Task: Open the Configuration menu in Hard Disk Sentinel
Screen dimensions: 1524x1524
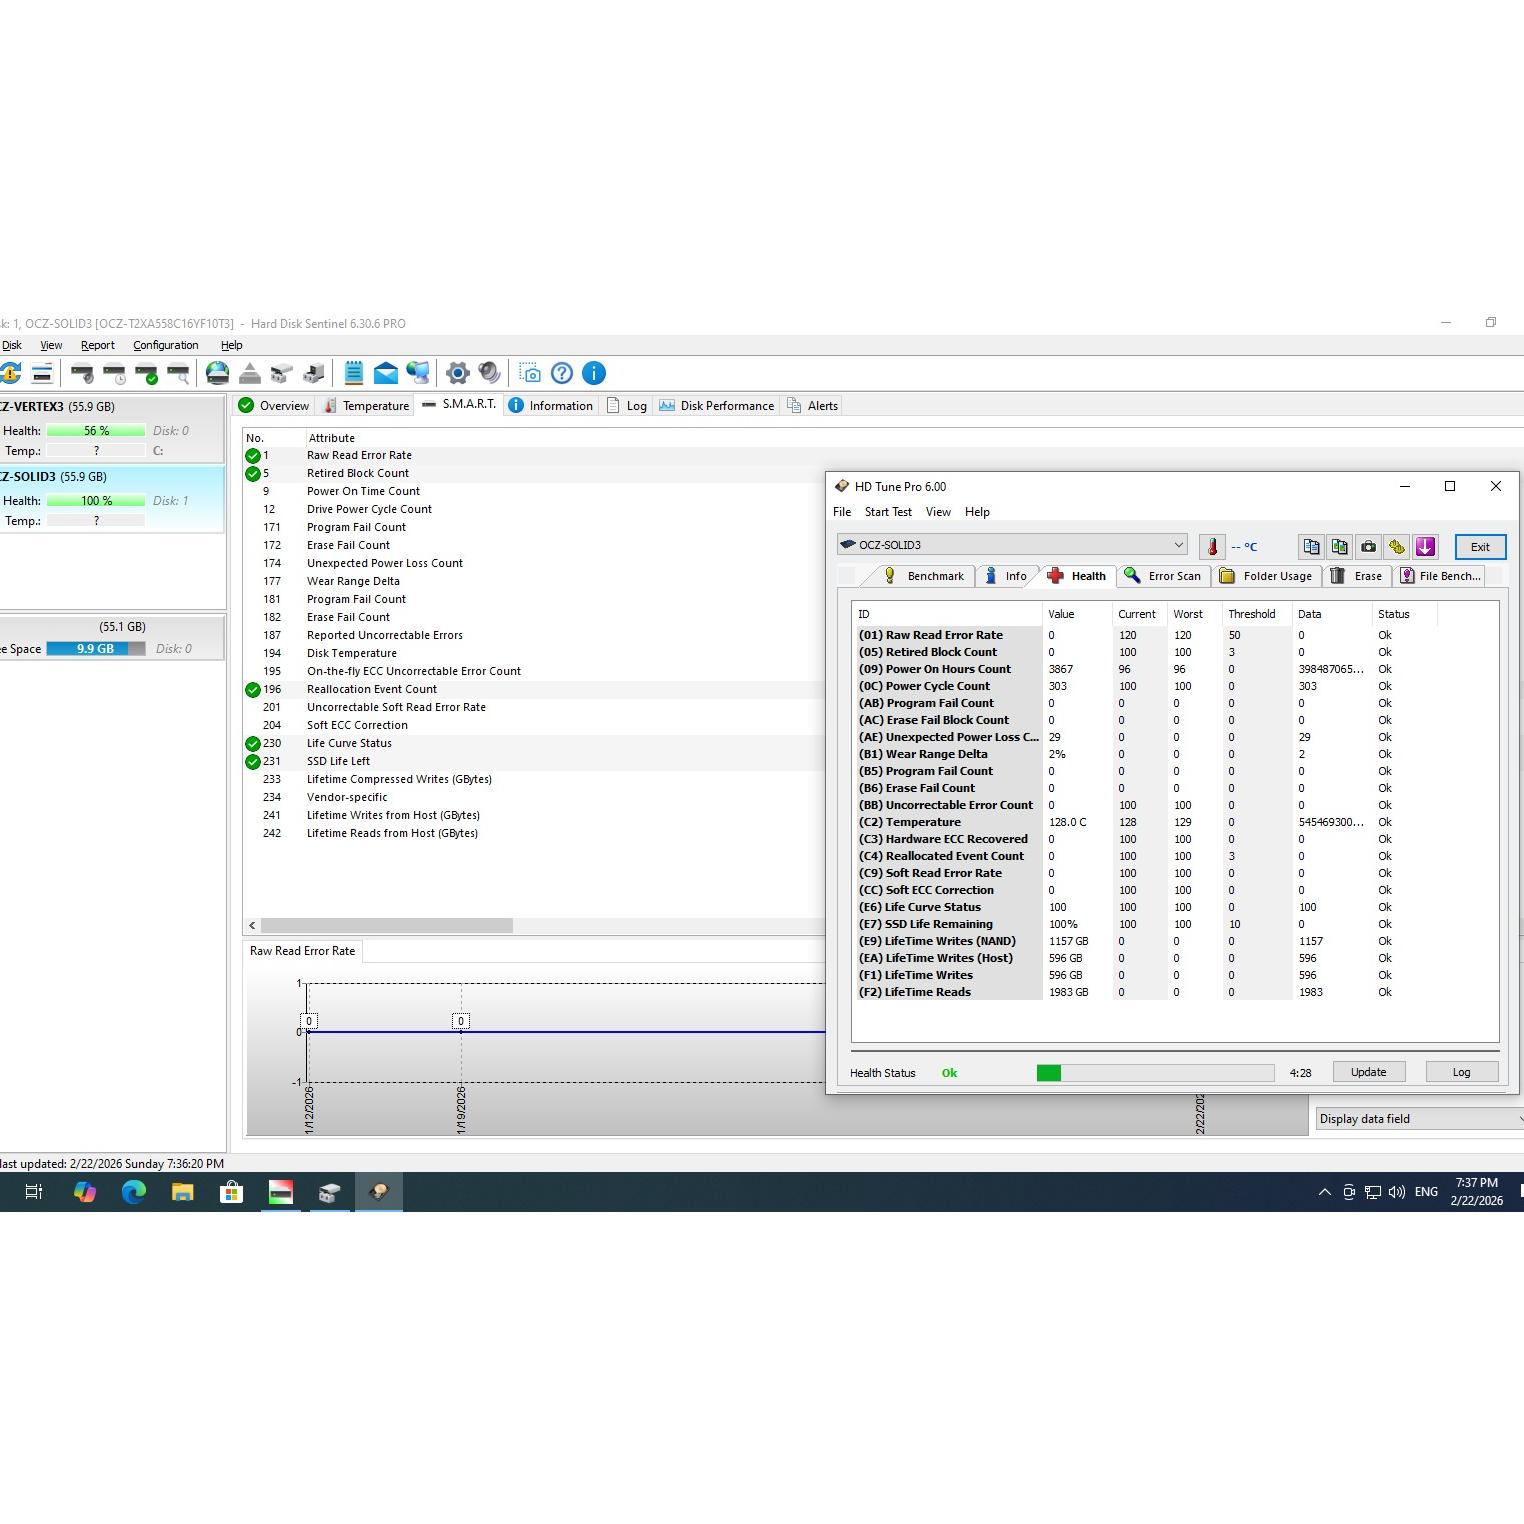Action: tap(165, 345)
